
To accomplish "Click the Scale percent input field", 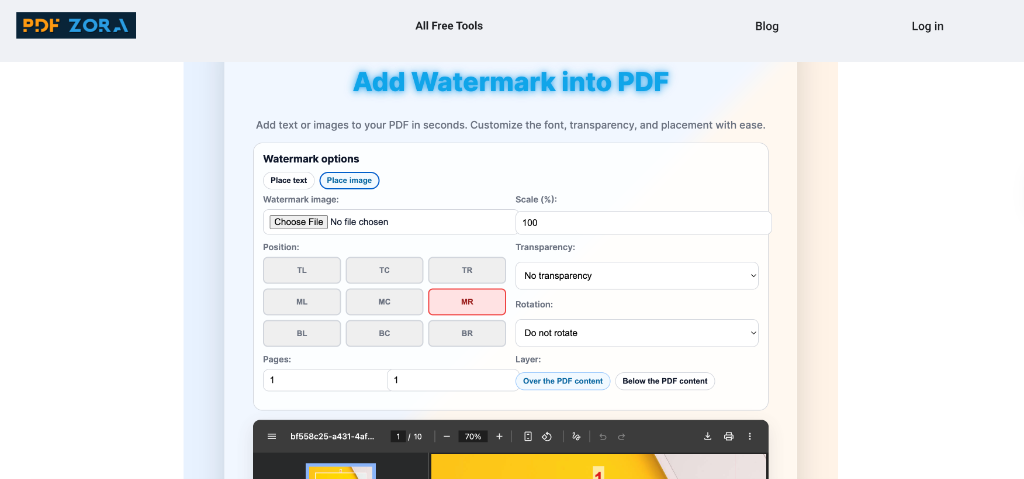I will point(643,223).
